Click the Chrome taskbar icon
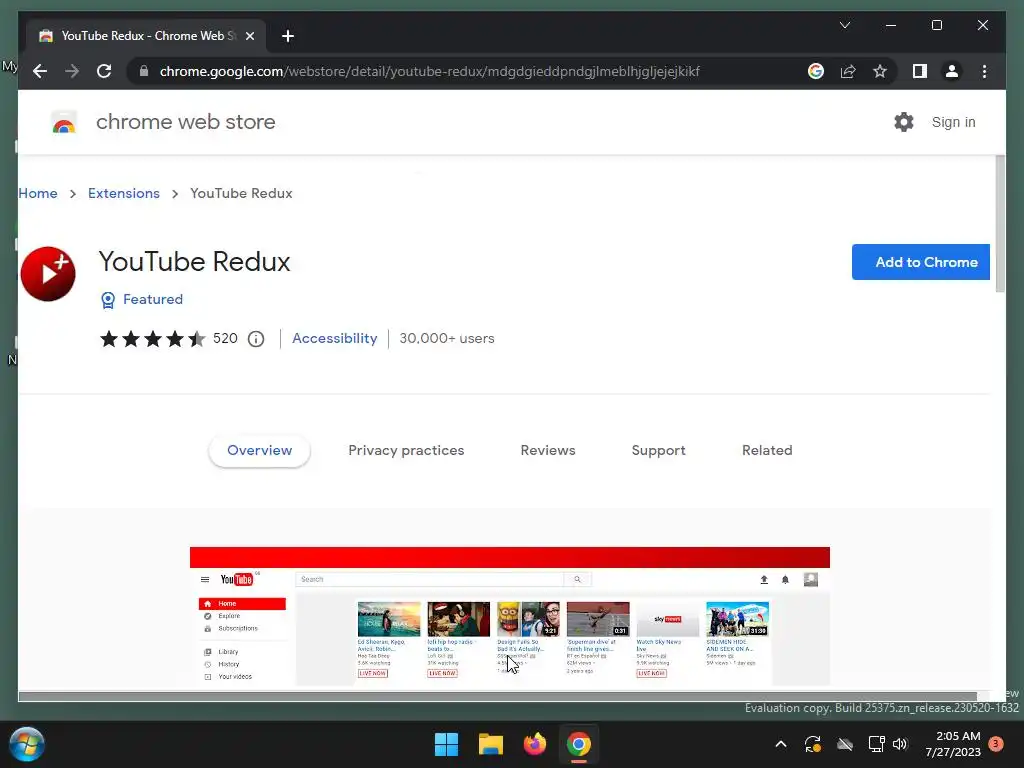The image size is (1024, 768). point(579,744)
